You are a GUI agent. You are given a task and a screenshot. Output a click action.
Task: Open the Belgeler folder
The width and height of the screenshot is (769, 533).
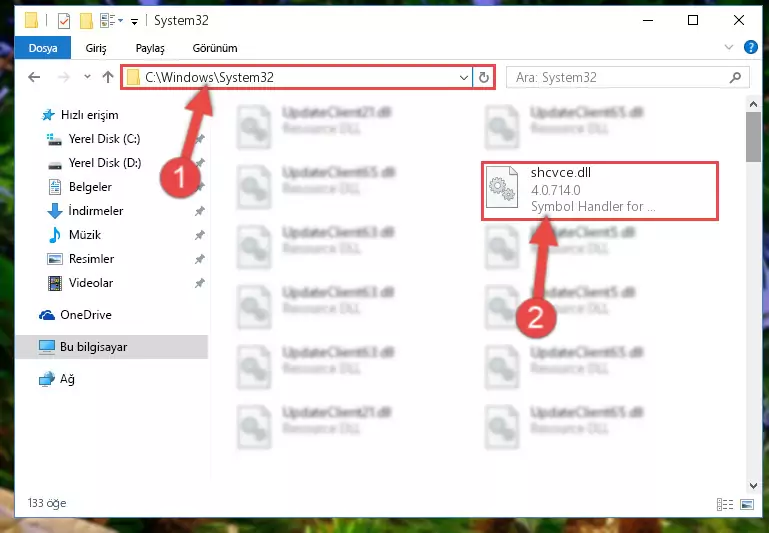[x=90, y=187]
